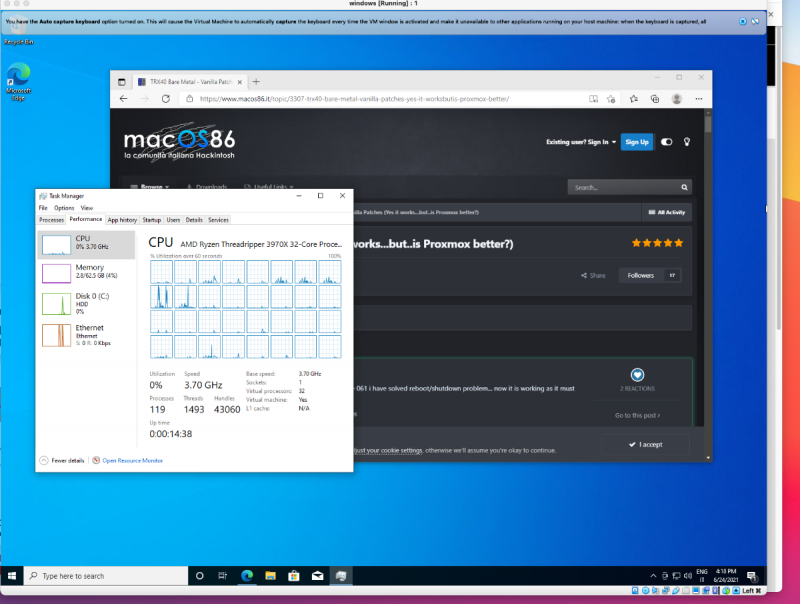This screenshot has height=604, width=800.
Task: Open Mail app from taskbar
Action: pyautogui.click(x=317, y=575)
